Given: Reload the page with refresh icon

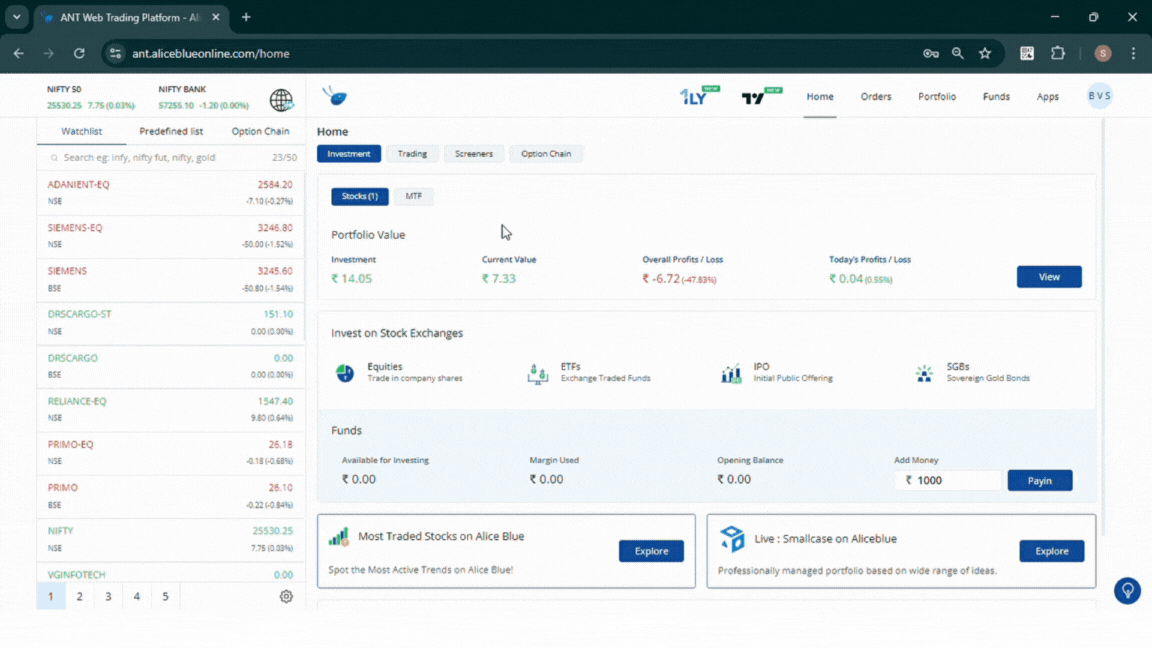Looking at the screenshot, I should (x=79, y=53).
